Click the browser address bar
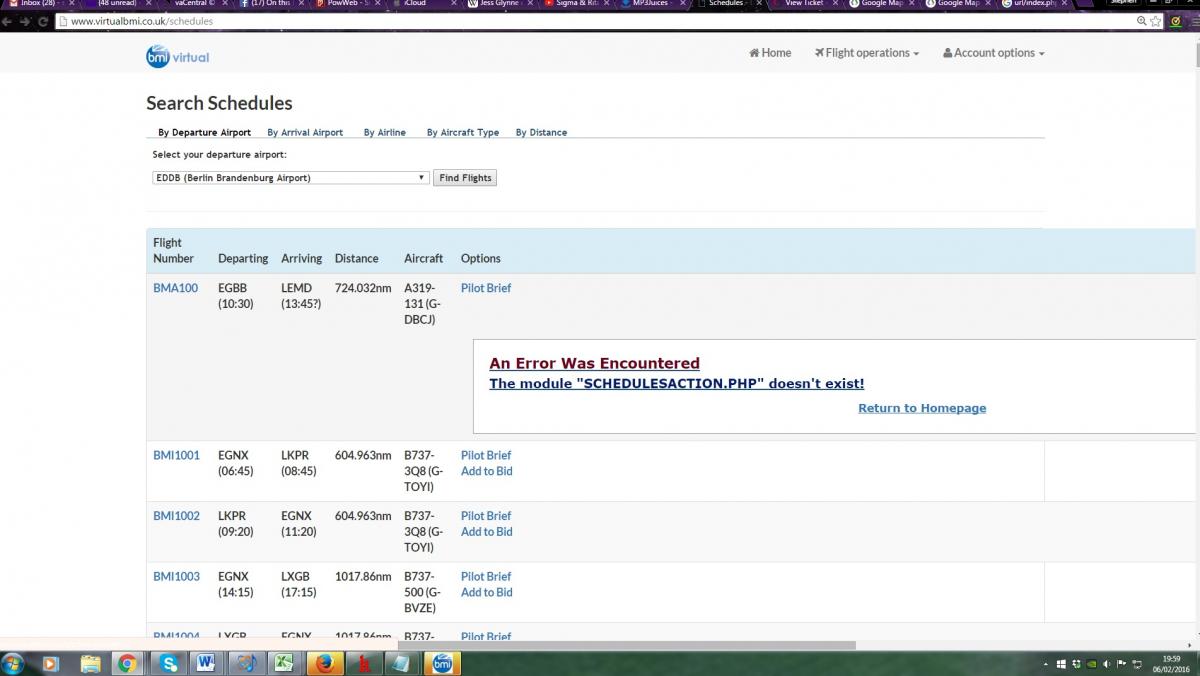 600,21
